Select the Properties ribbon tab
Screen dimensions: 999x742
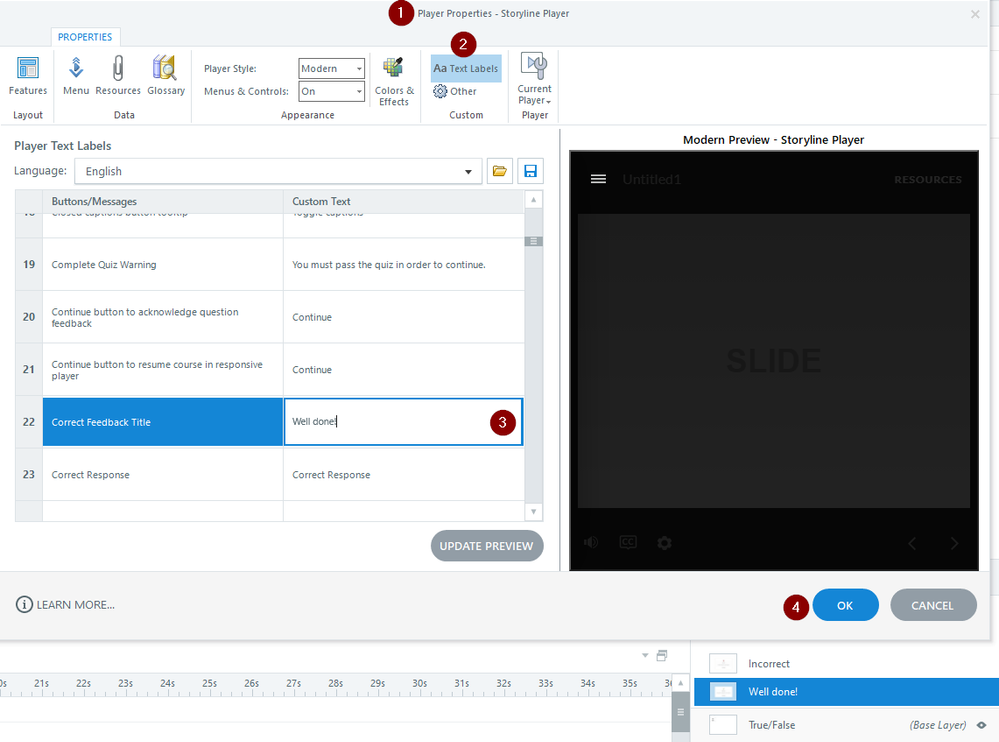(85, 37)
